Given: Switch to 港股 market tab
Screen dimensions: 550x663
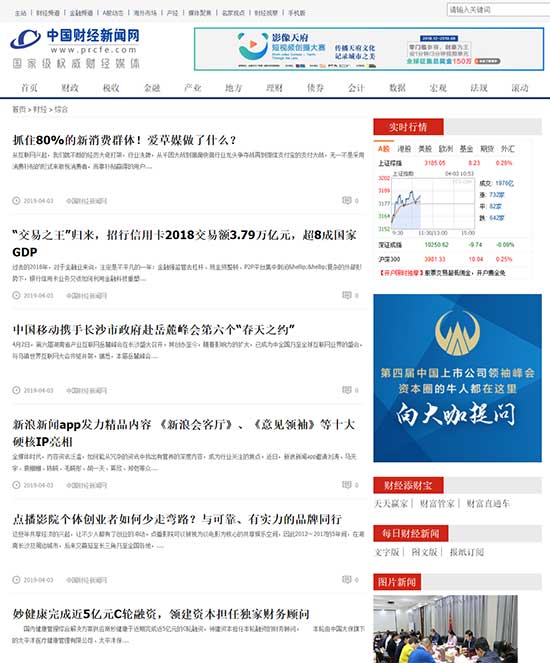Looking at the screenshot, I should point(404,148).
